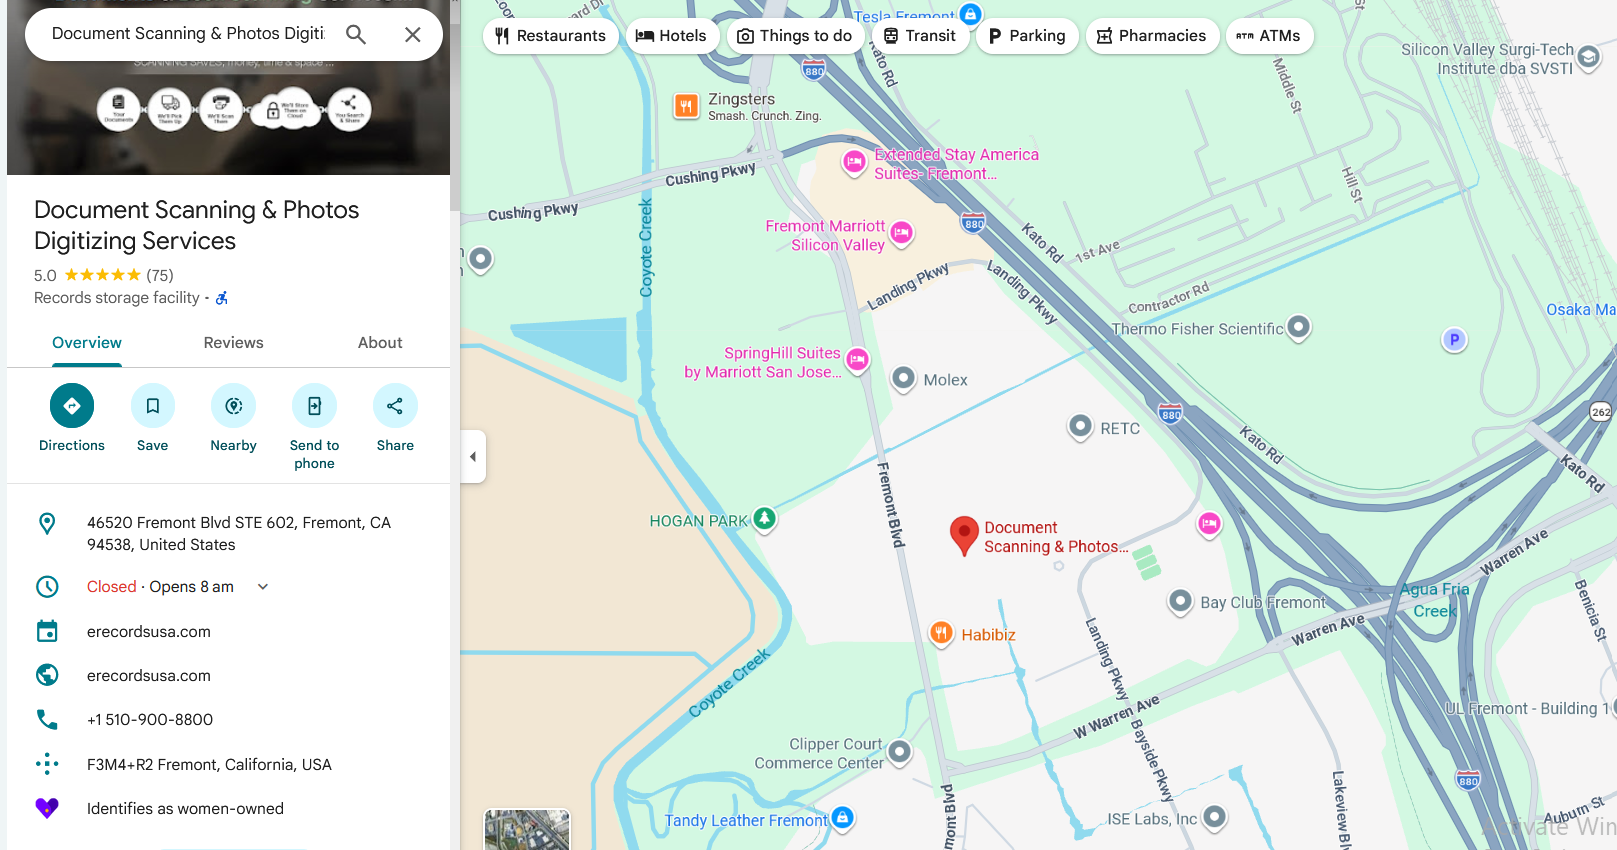The height and width of the screenshot is (850, 1617).
Task: Show Hotels on the map
Action: (671, 36)
